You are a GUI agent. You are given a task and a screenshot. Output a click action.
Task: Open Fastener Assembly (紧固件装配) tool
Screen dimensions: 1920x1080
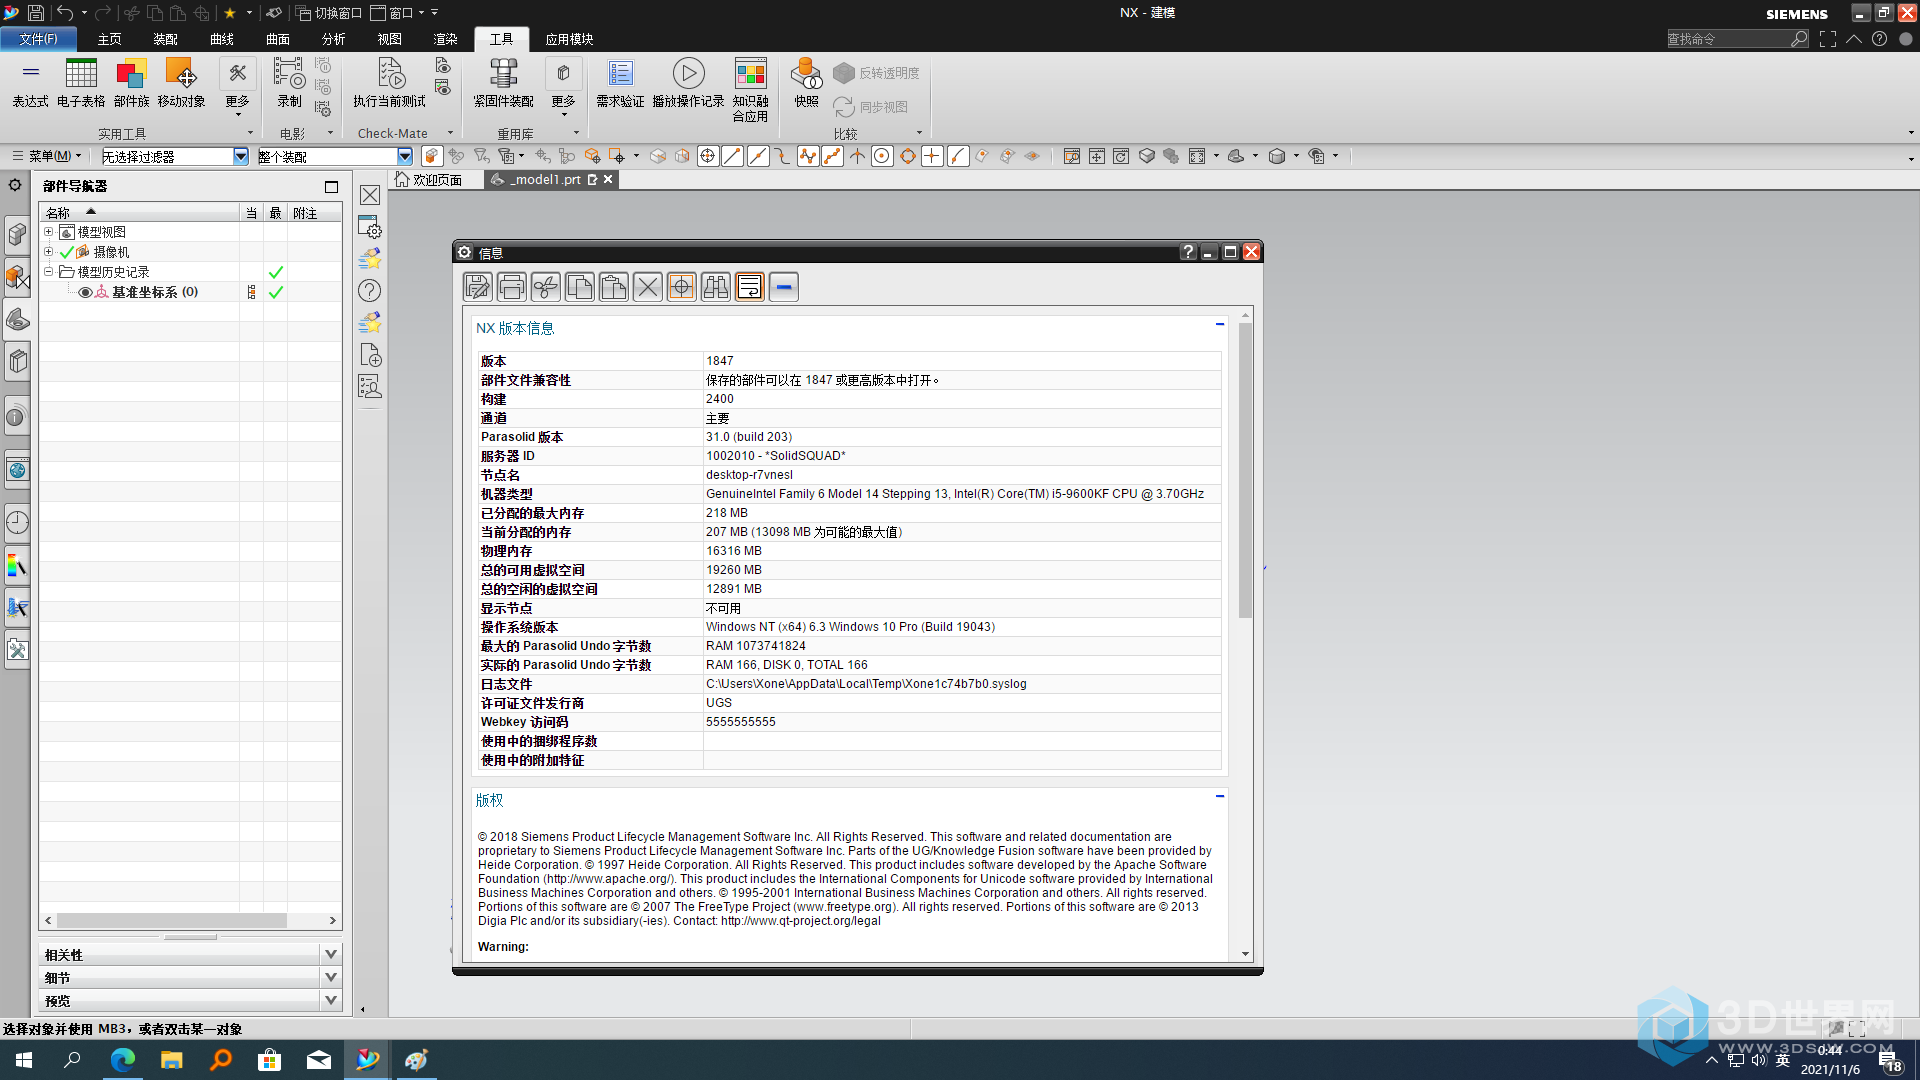point(503,83)
